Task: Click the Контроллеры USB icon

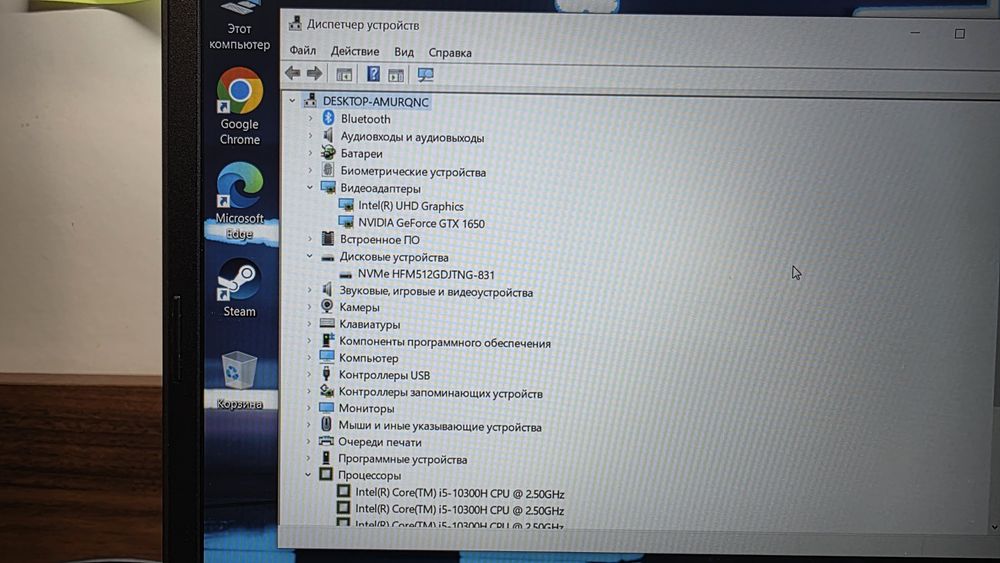Action: pyautogui.click(x=327, y=374)
